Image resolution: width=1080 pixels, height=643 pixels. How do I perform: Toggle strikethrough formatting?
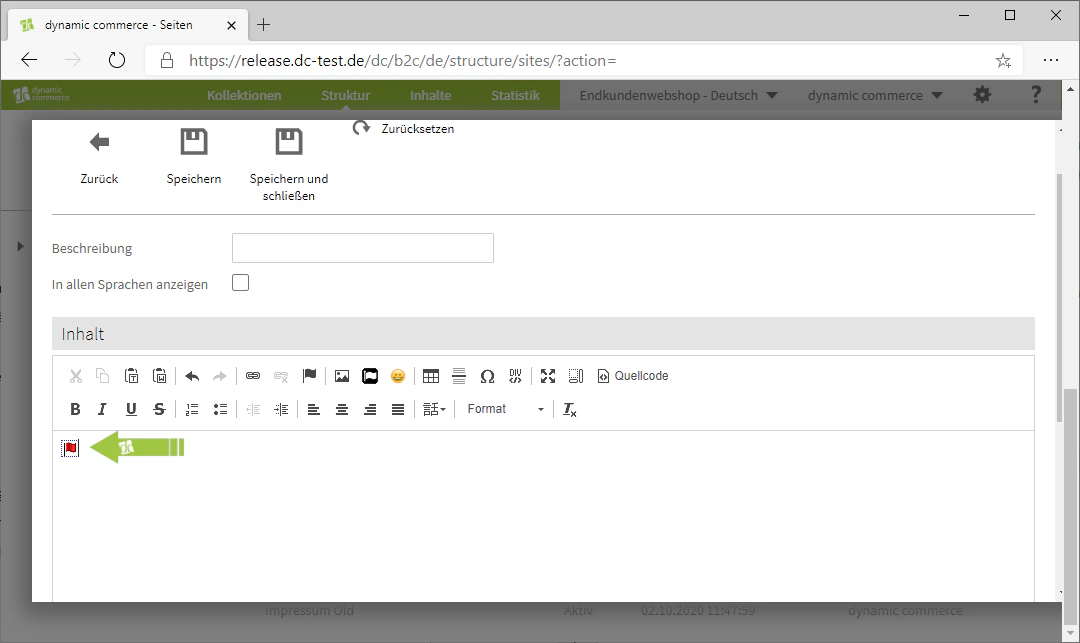[x=160, y=409]
